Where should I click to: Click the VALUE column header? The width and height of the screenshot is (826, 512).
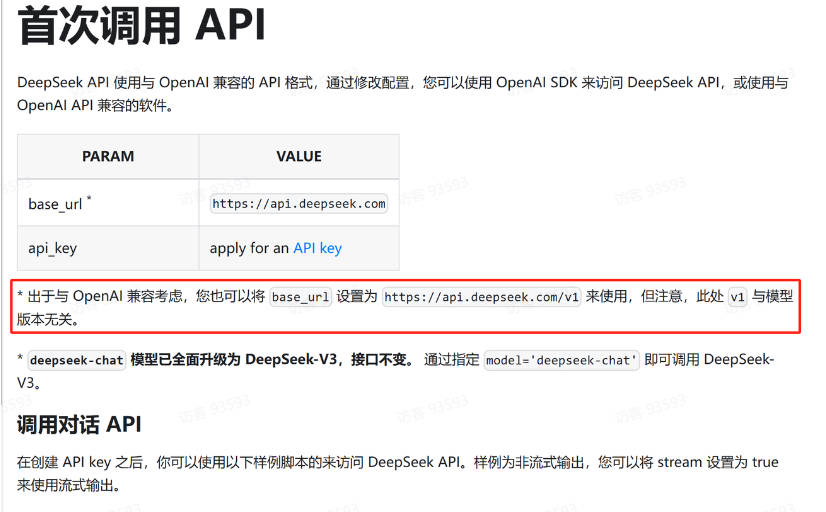coord(299,156)
